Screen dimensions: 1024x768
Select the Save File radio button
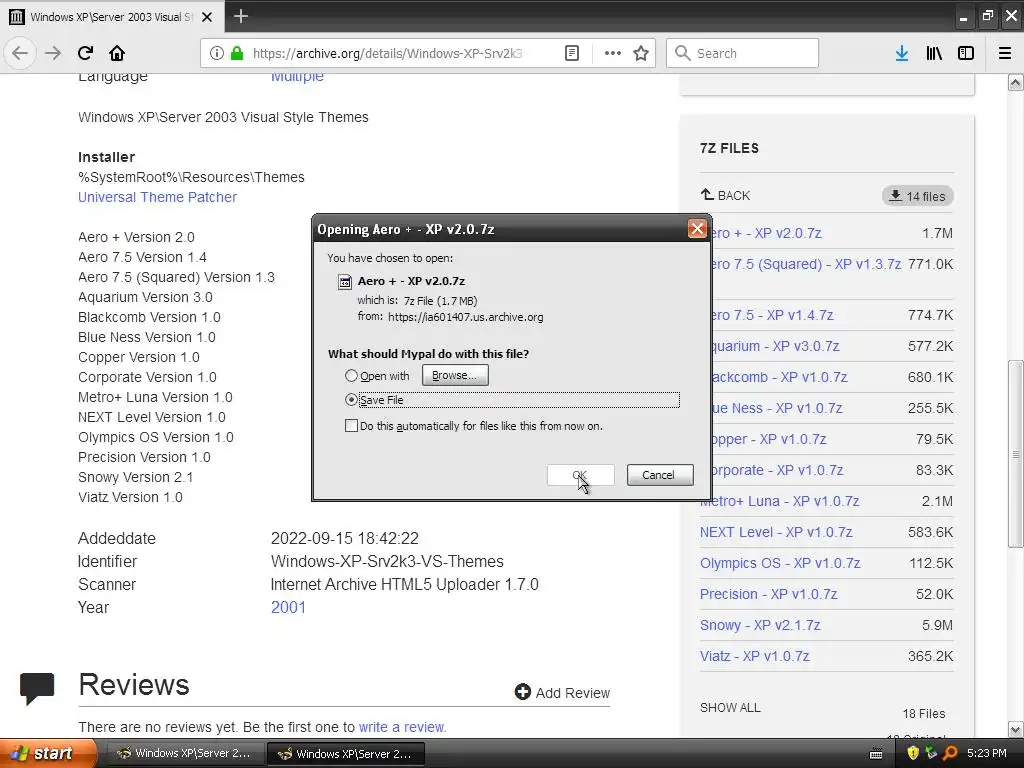pos(351,400)
